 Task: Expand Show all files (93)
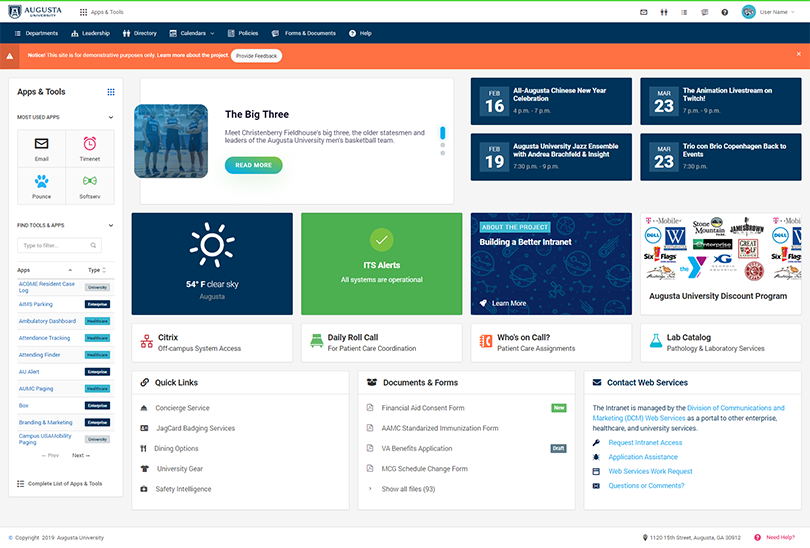click(x=408, y=489)
